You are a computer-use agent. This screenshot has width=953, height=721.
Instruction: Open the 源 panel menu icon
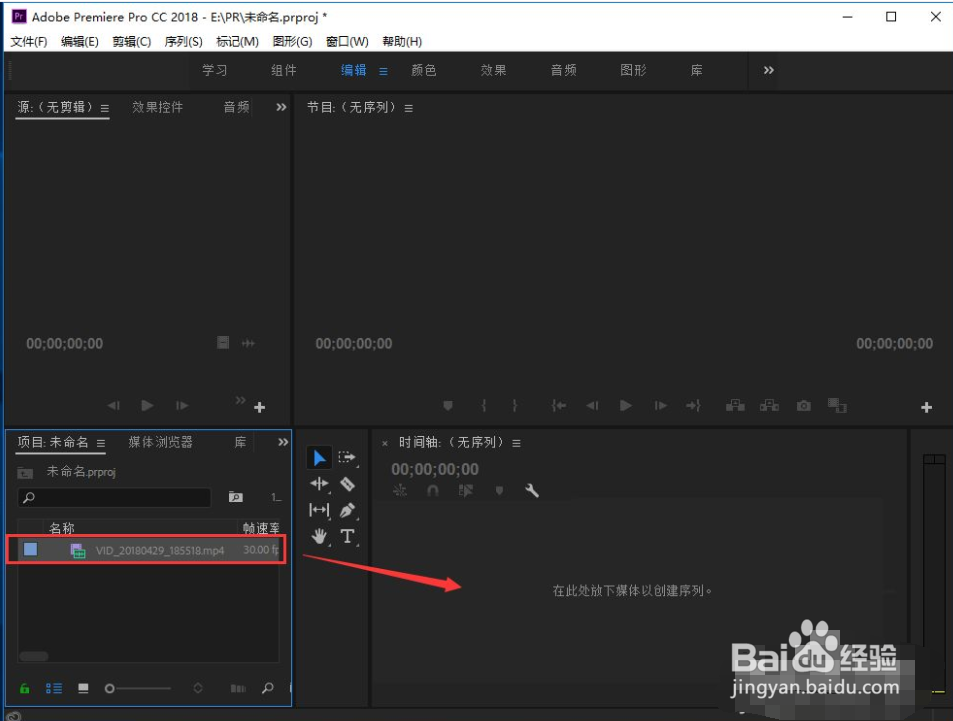105,108
